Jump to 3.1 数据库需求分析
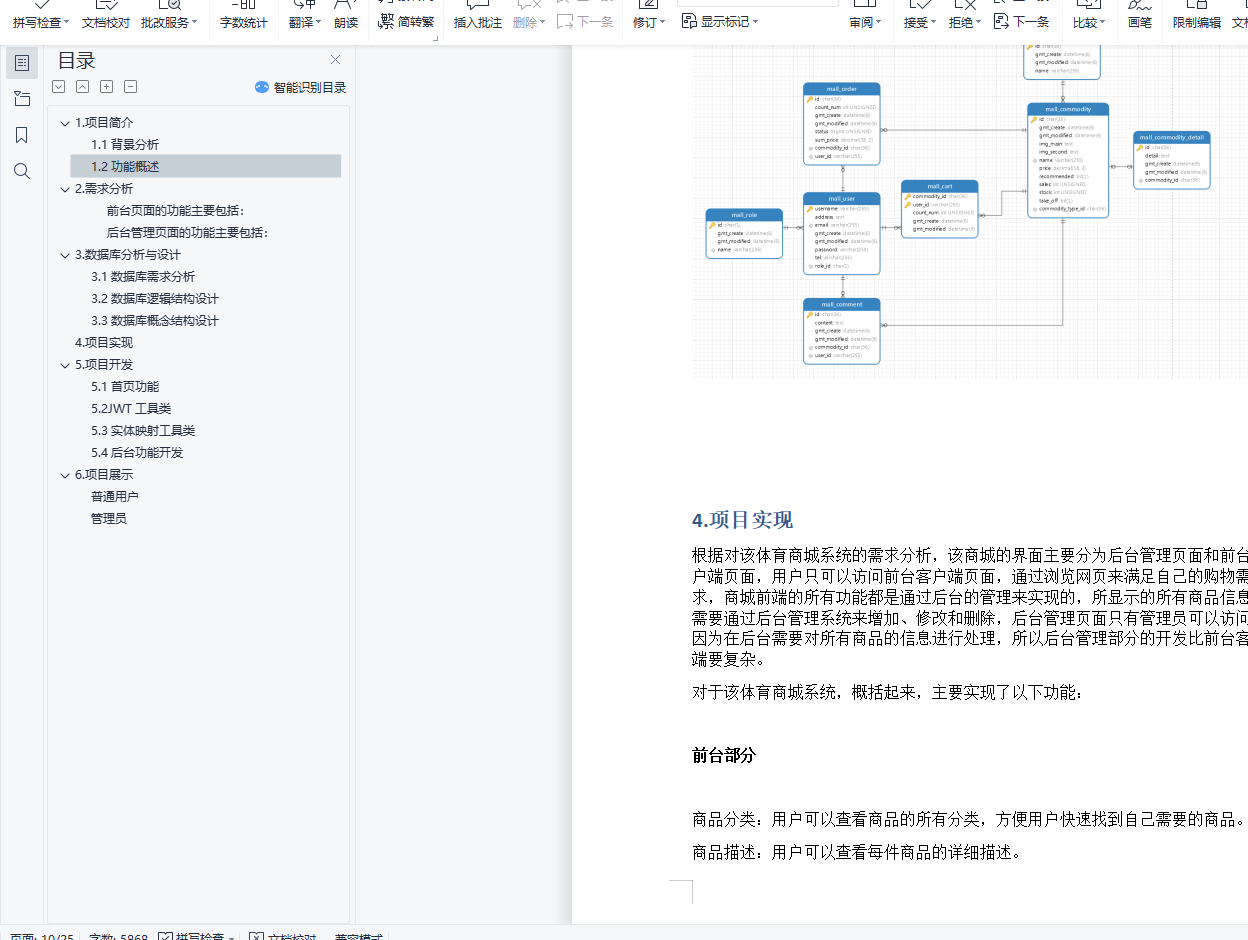This screenshot has height=940, width=1248. 143,277
